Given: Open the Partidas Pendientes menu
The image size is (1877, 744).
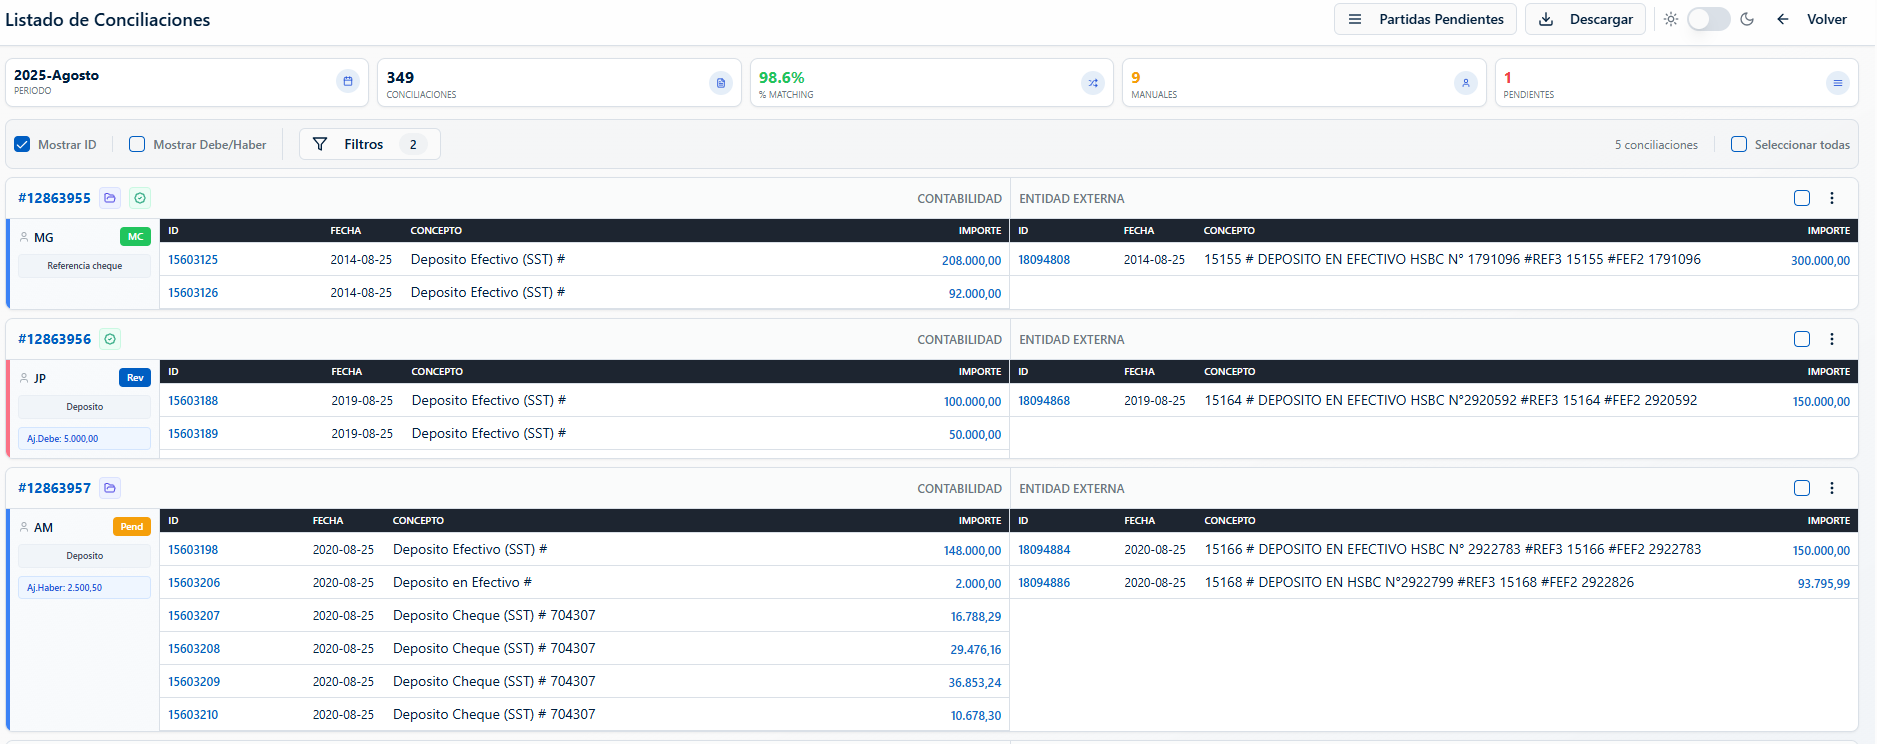Looking at the screenshot, I should tap(1425, 19).
